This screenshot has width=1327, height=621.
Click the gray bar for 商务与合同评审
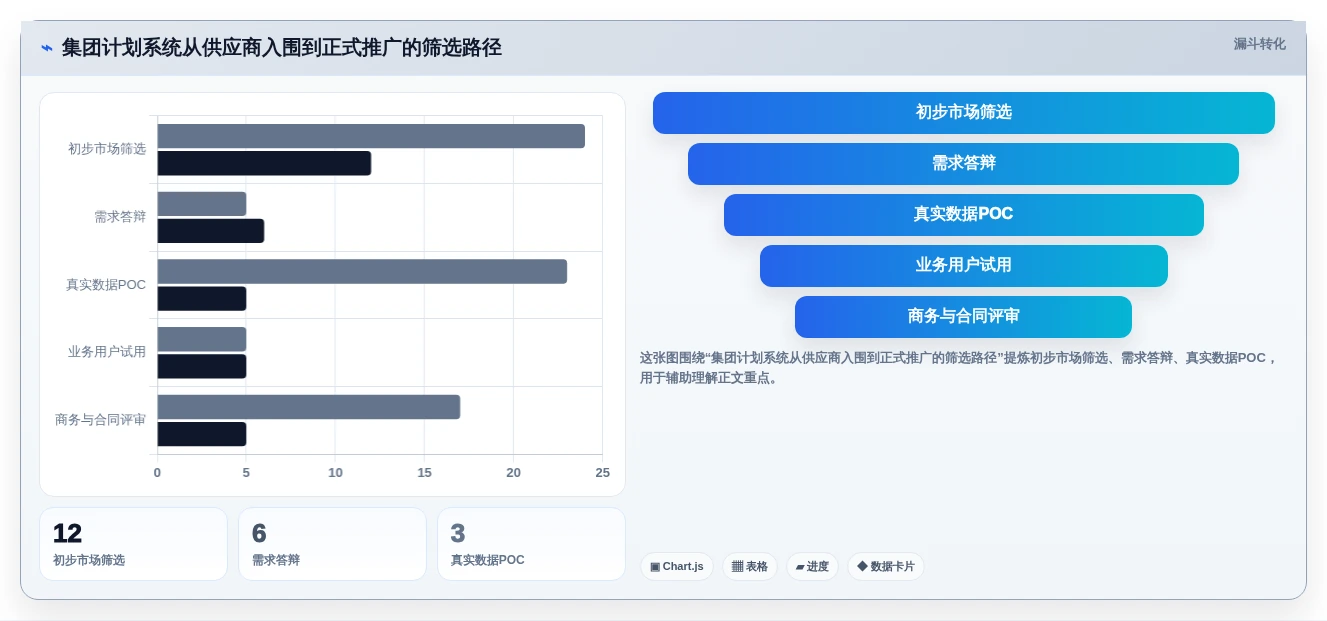(308, 407)
